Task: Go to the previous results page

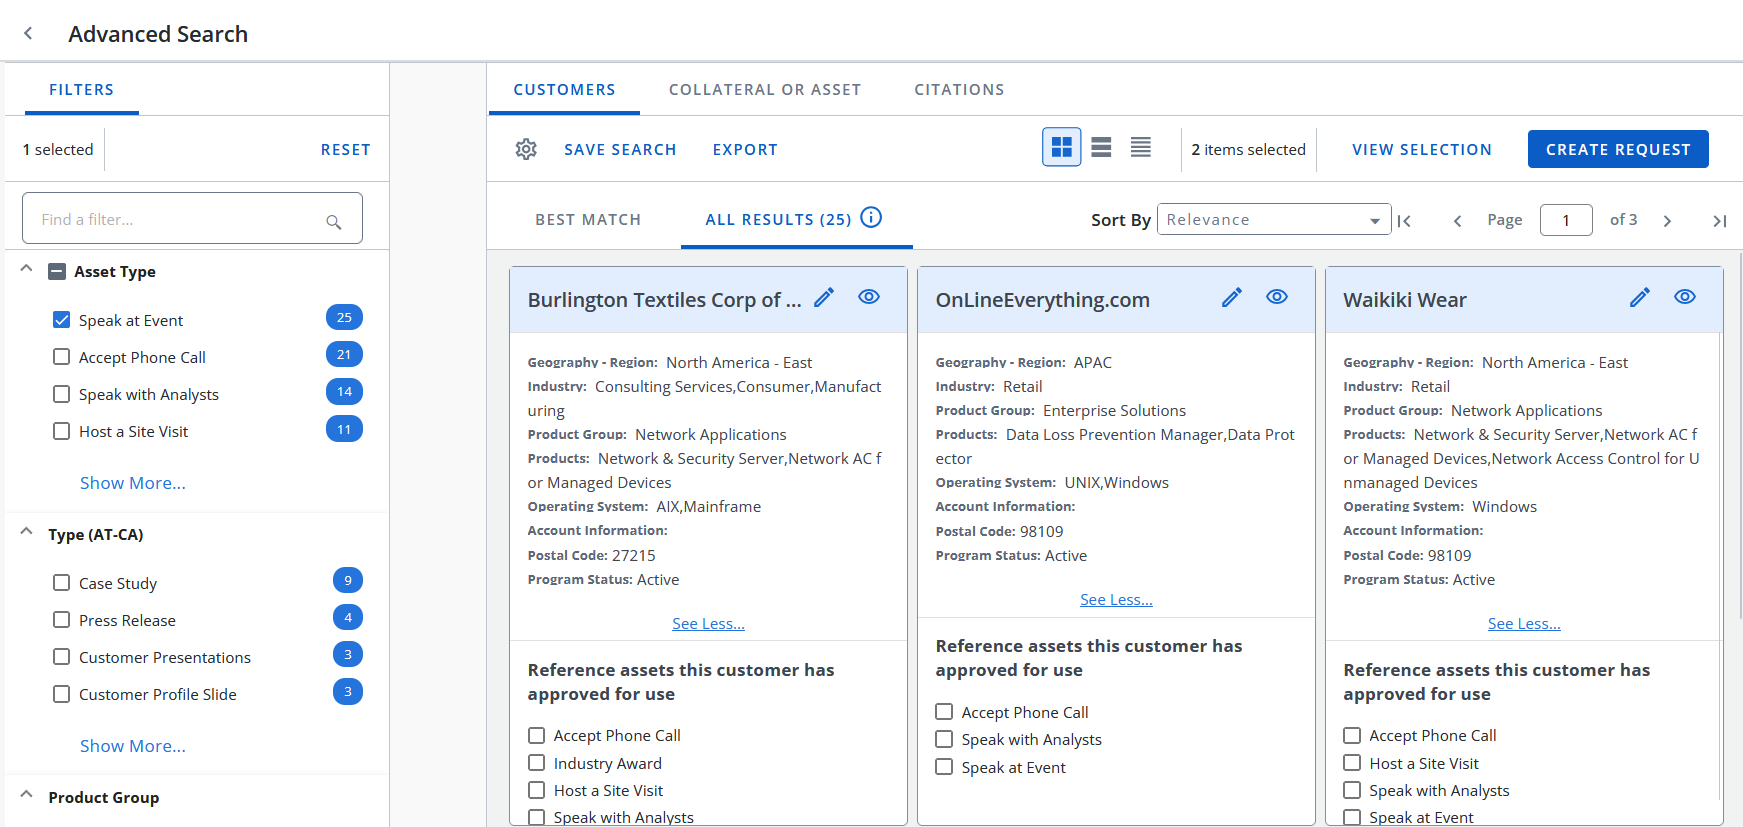Action: [x=1457, y=221]
